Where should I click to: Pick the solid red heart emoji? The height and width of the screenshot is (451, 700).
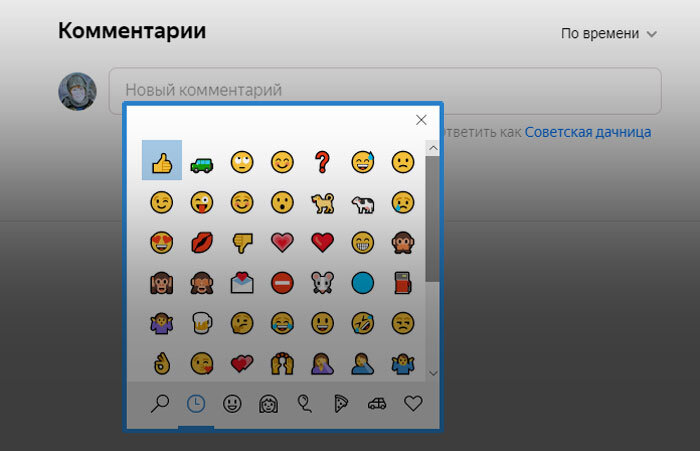(x=322, y=242)
